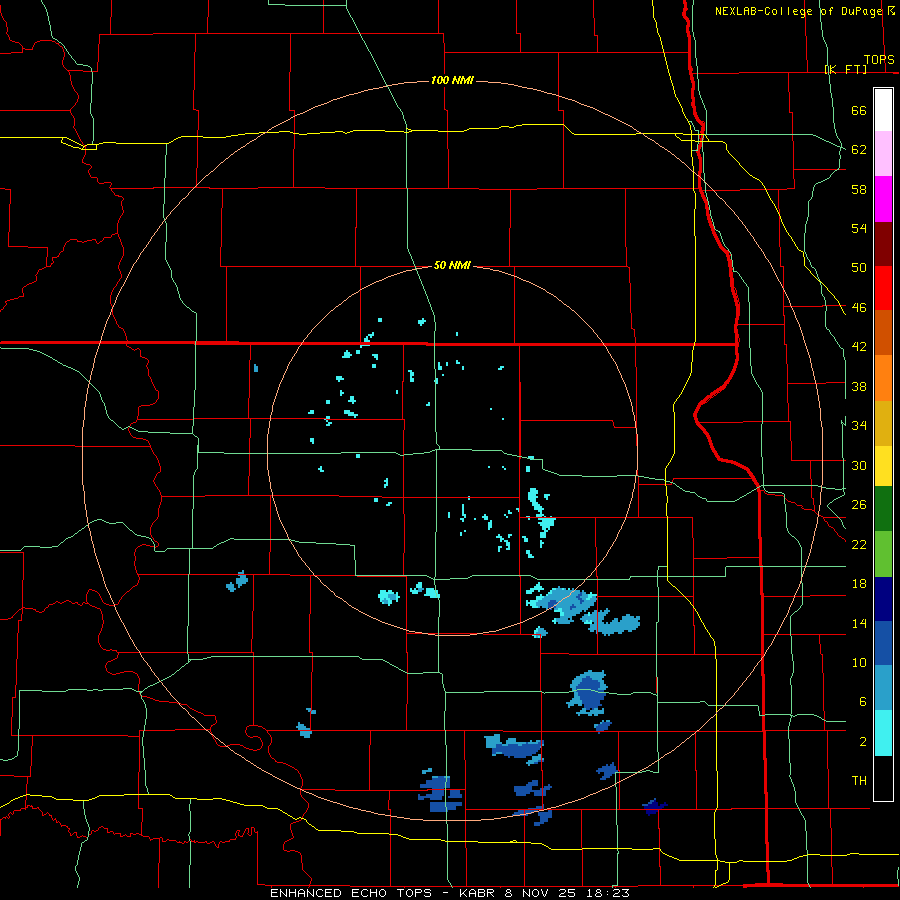Viewport: 900px width, 900px height.
Task: Click the legend value 66
Action: (859, 110)
